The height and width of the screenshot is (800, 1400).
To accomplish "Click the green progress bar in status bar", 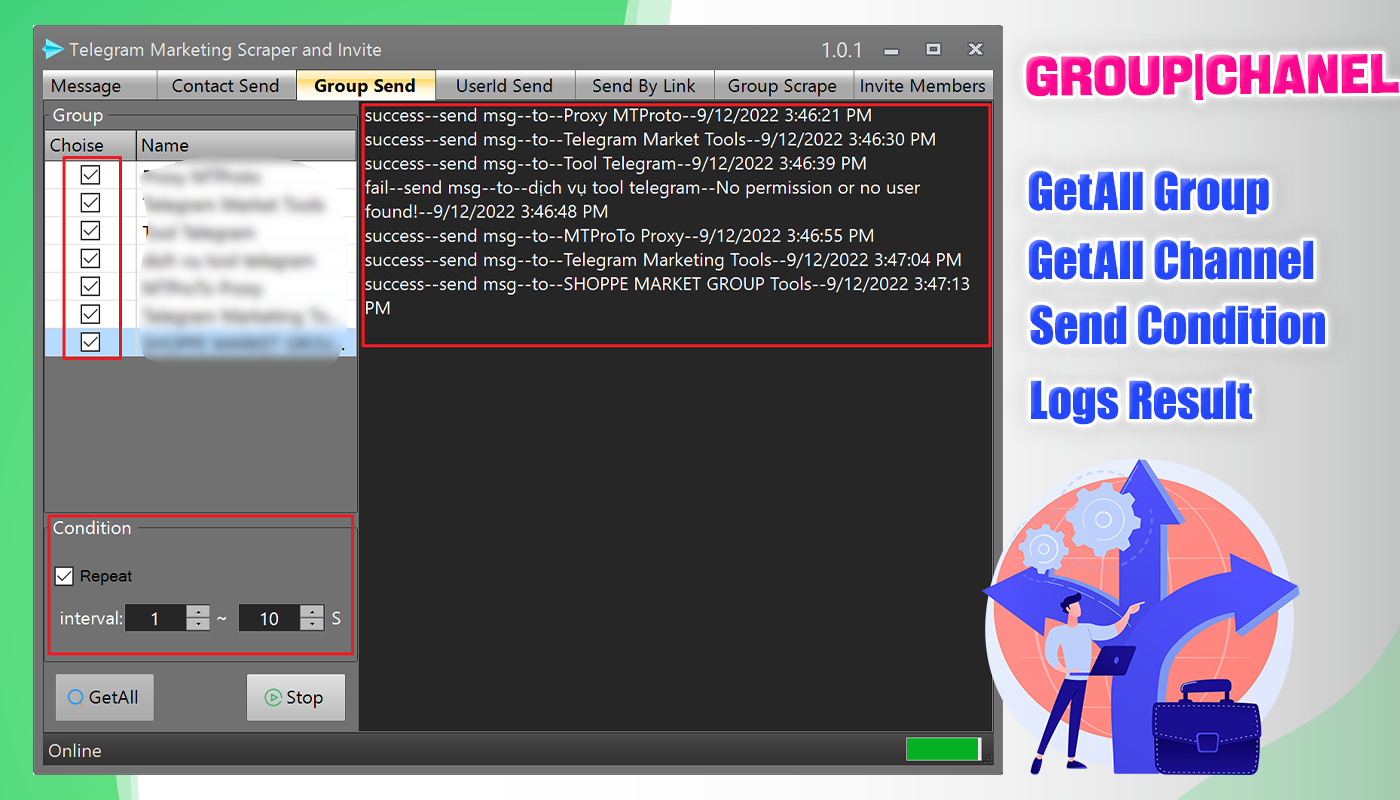I will pyautogui.click(x=942, y=749).
